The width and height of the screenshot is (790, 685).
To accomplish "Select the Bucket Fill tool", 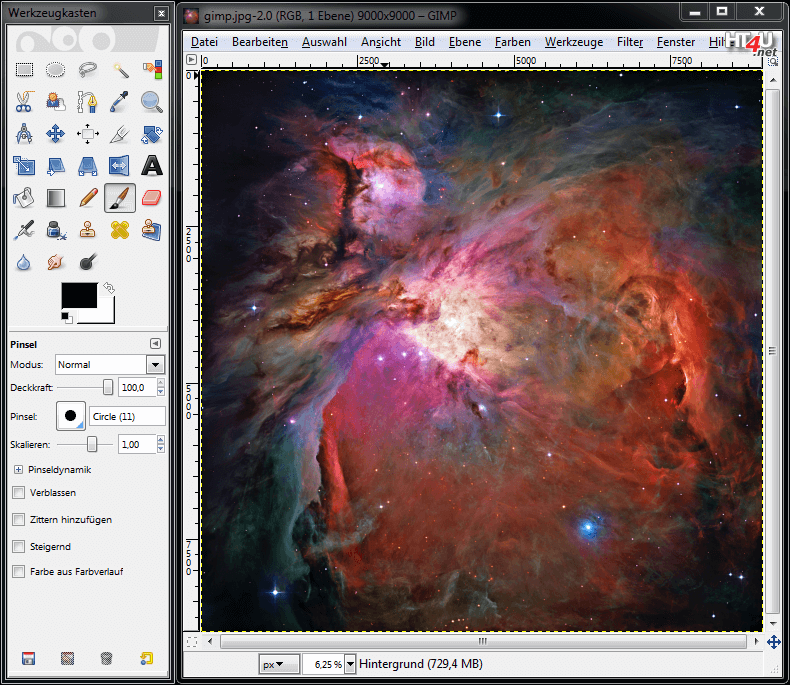I will 24,198.
